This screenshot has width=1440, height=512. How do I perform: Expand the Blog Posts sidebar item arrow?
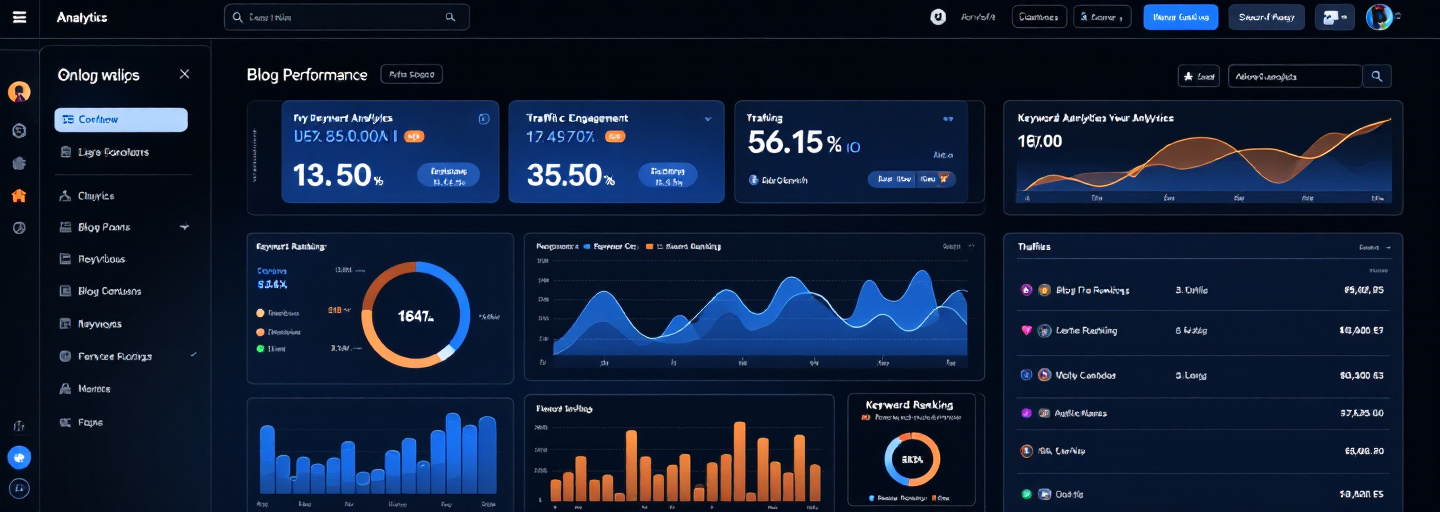[x=184, y=227]
